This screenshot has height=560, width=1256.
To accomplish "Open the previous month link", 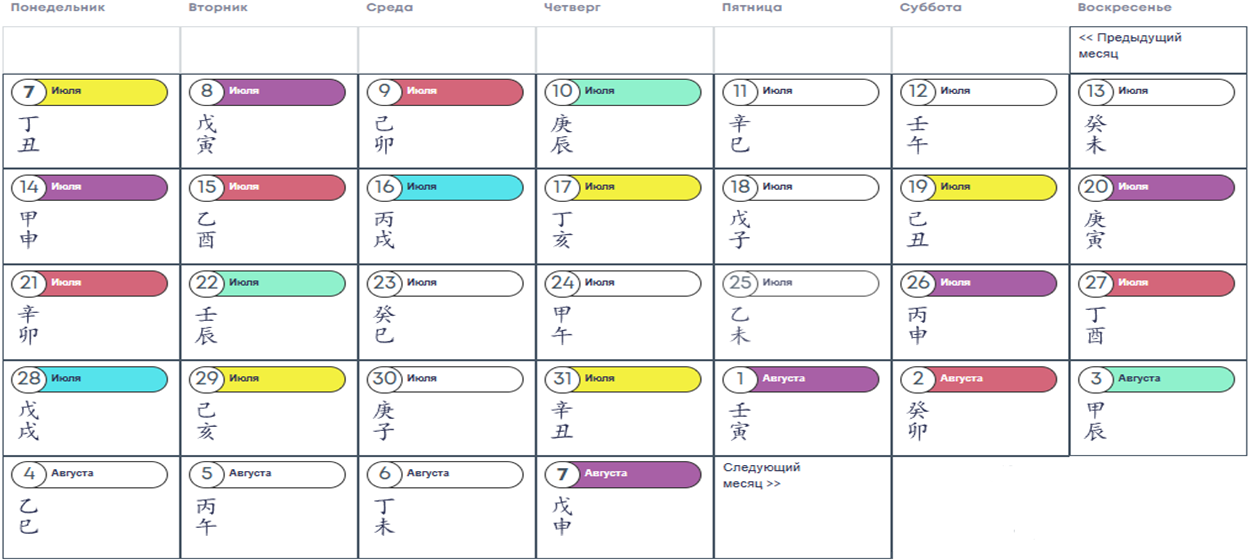I will point(1131,45).
